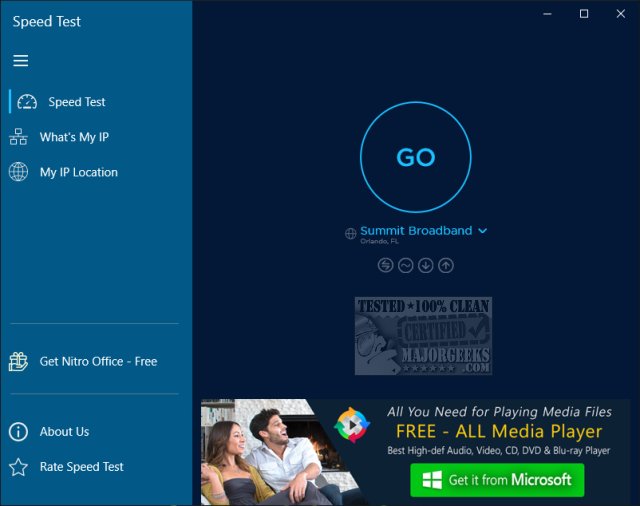The width and height of the screenshot is (640, 506).
Task: Click the jitter wave icon
Action: click(405, 266)
